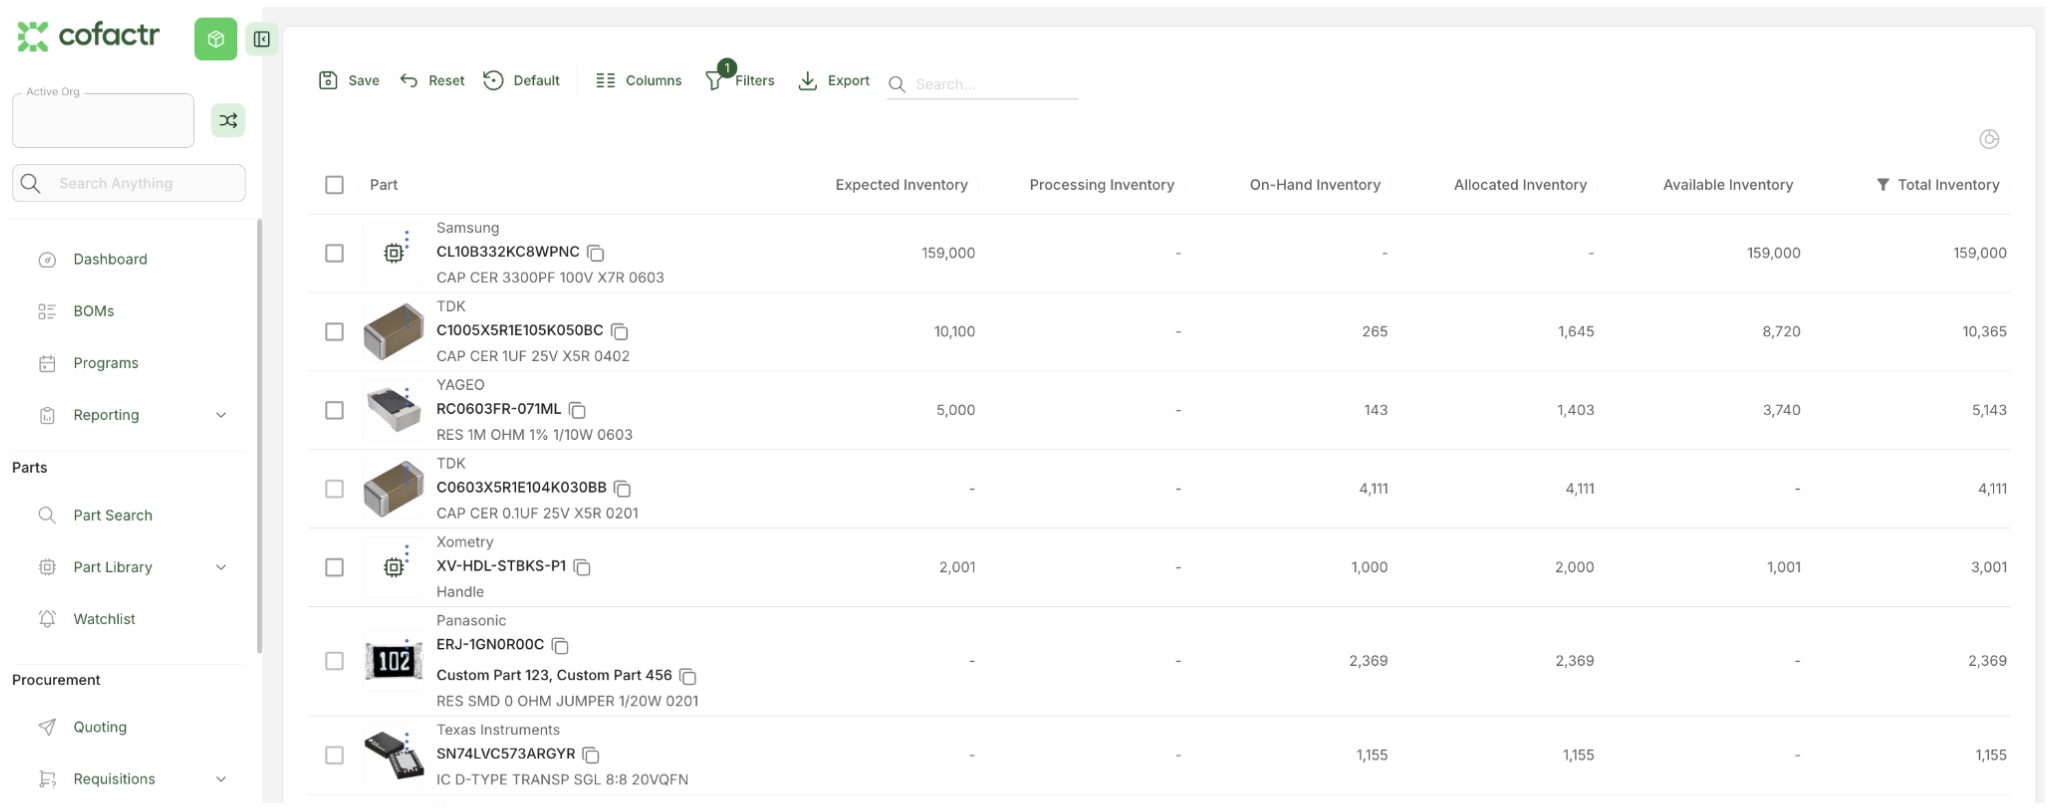Check the TDK C0603X5R1E104K030BB row
Screen dimensions: 2048x812
(x=335, y=489)
